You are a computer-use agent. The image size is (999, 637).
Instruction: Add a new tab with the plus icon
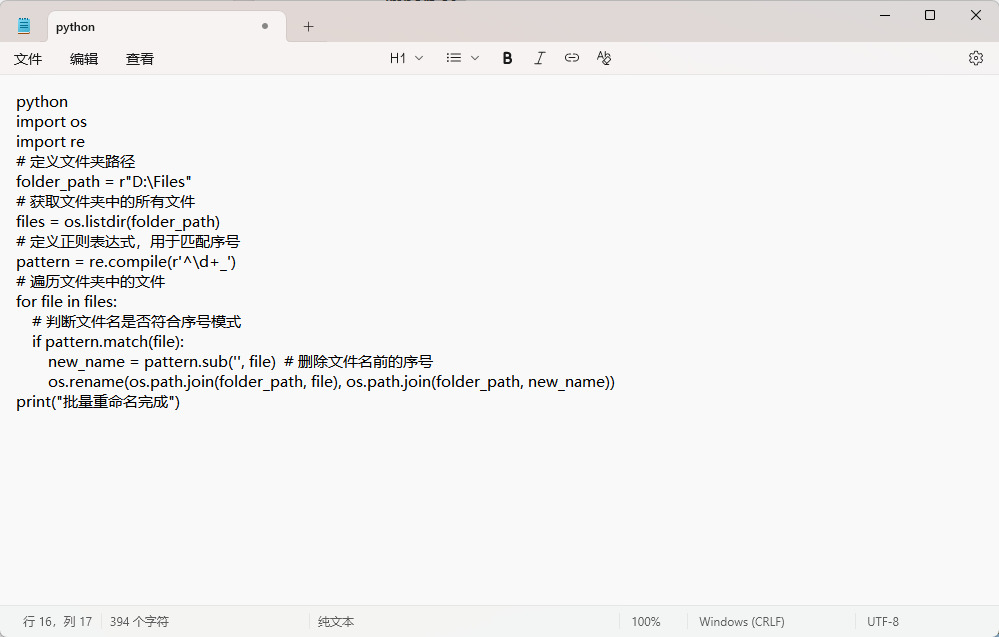click(x=308, y=27)
